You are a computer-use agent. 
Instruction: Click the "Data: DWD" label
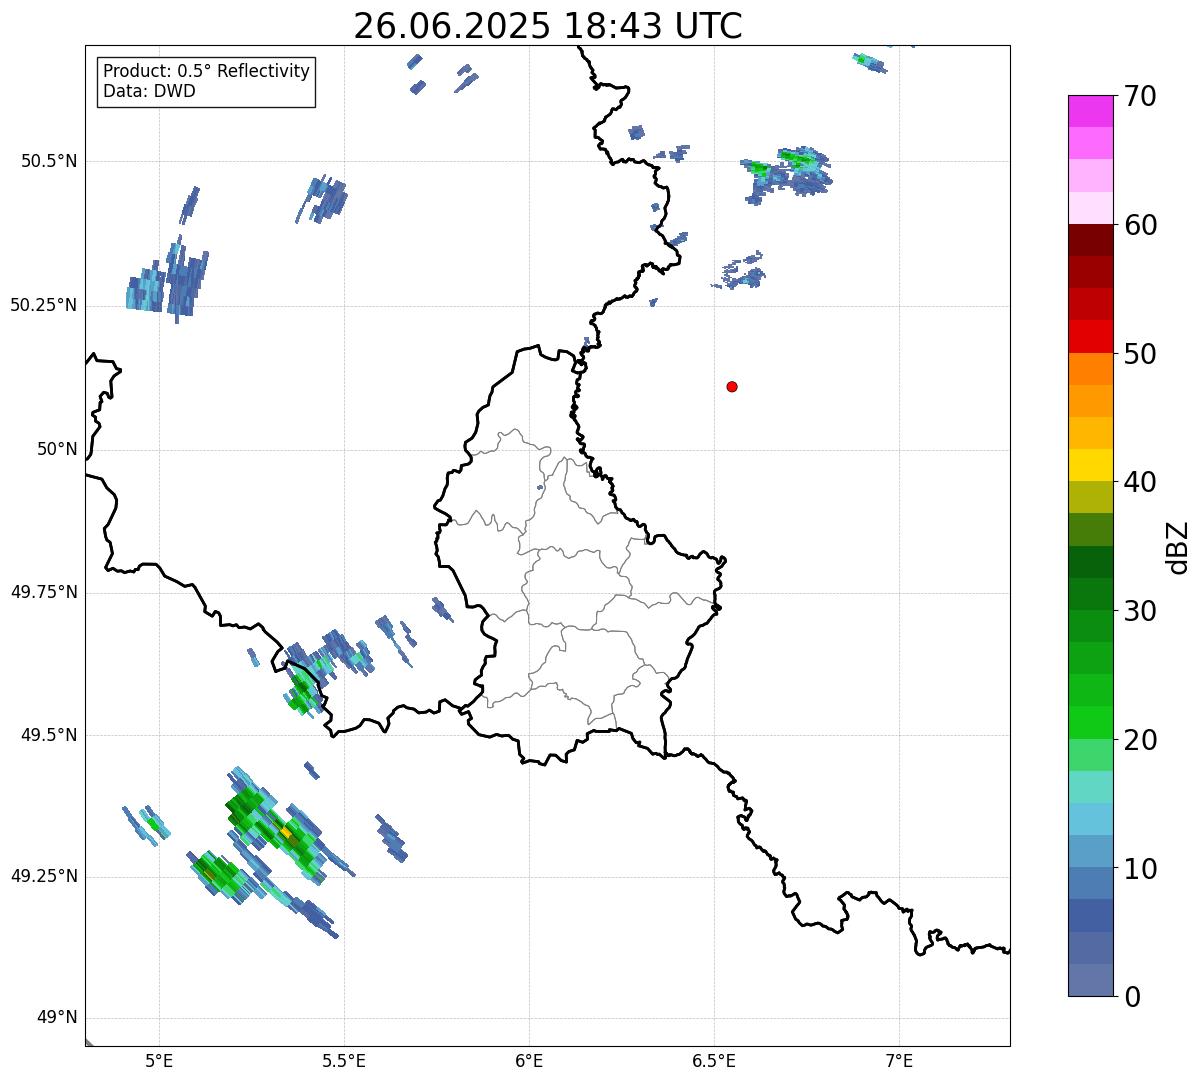tap(149, 91)
